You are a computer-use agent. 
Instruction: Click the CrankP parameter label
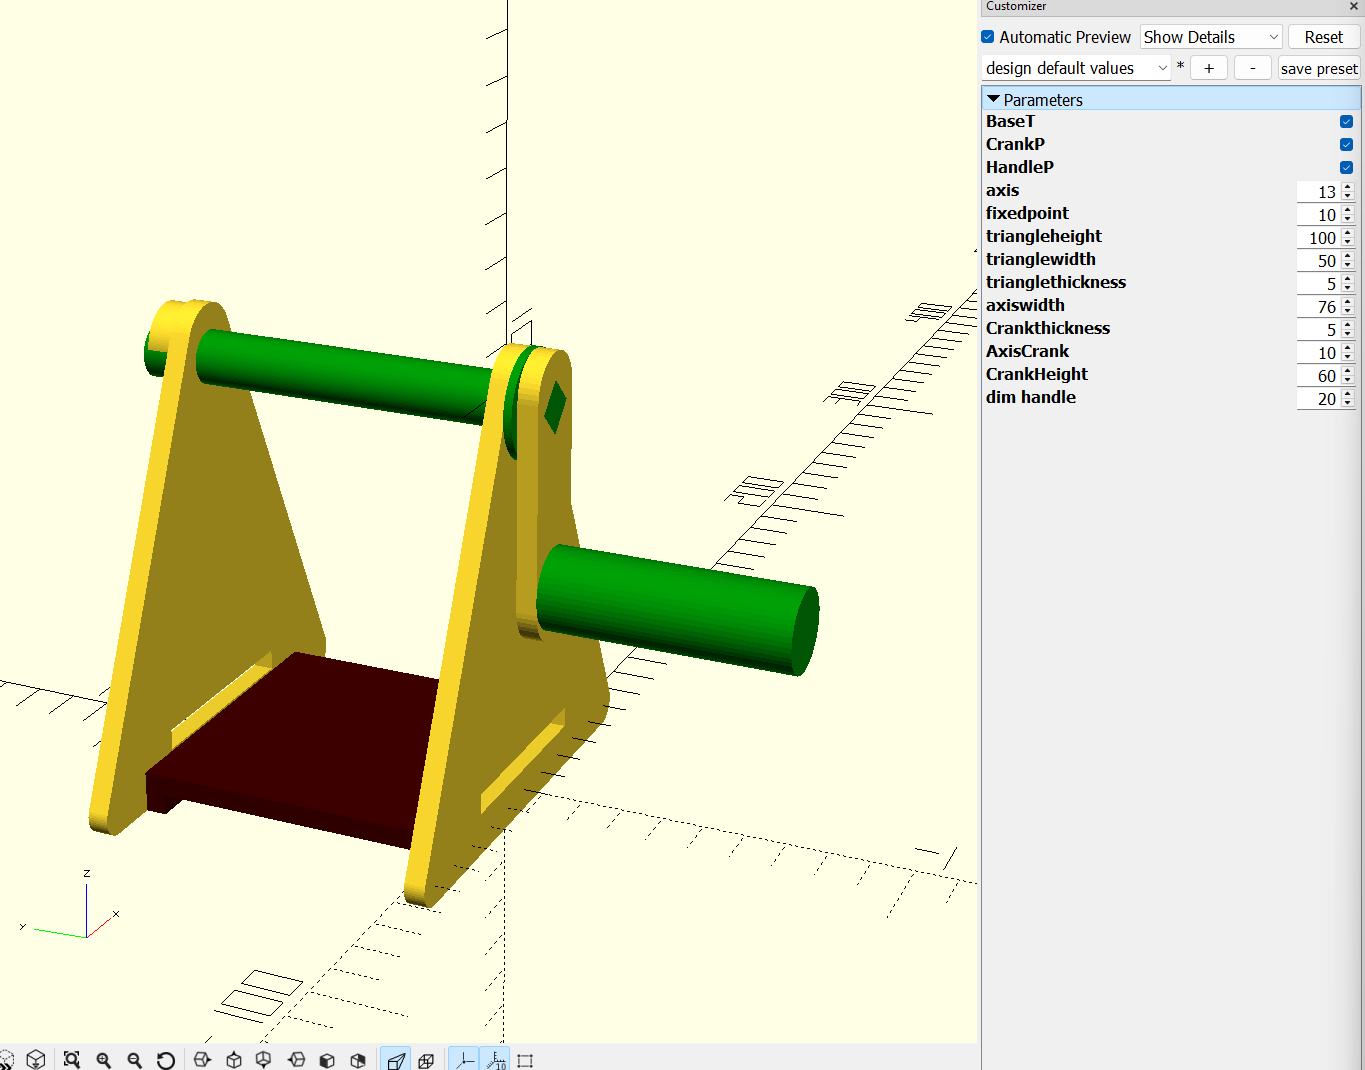pyautogui.click(x=1015, y=144)
